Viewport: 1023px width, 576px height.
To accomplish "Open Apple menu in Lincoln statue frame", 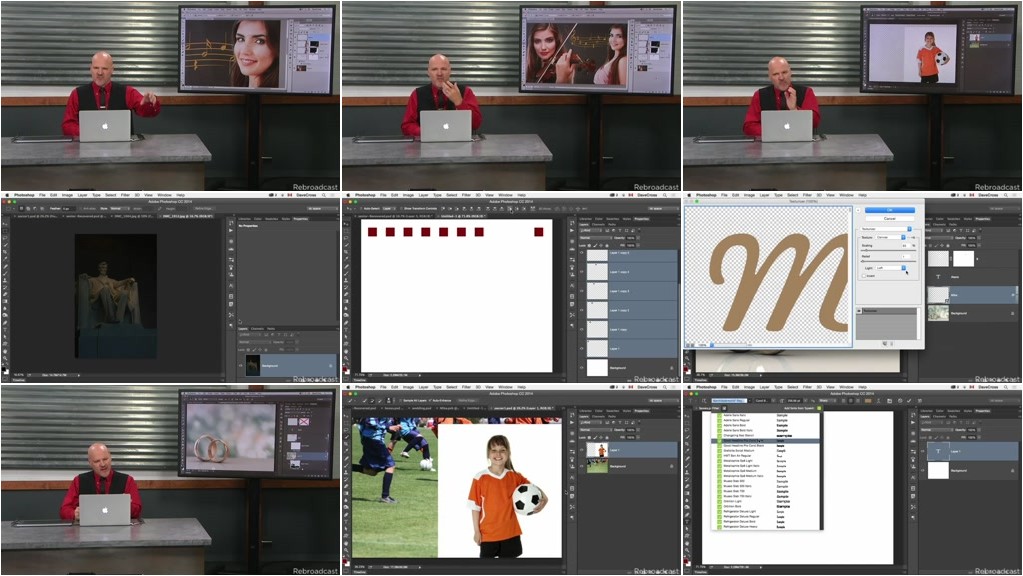I will [x=7, y=195].
